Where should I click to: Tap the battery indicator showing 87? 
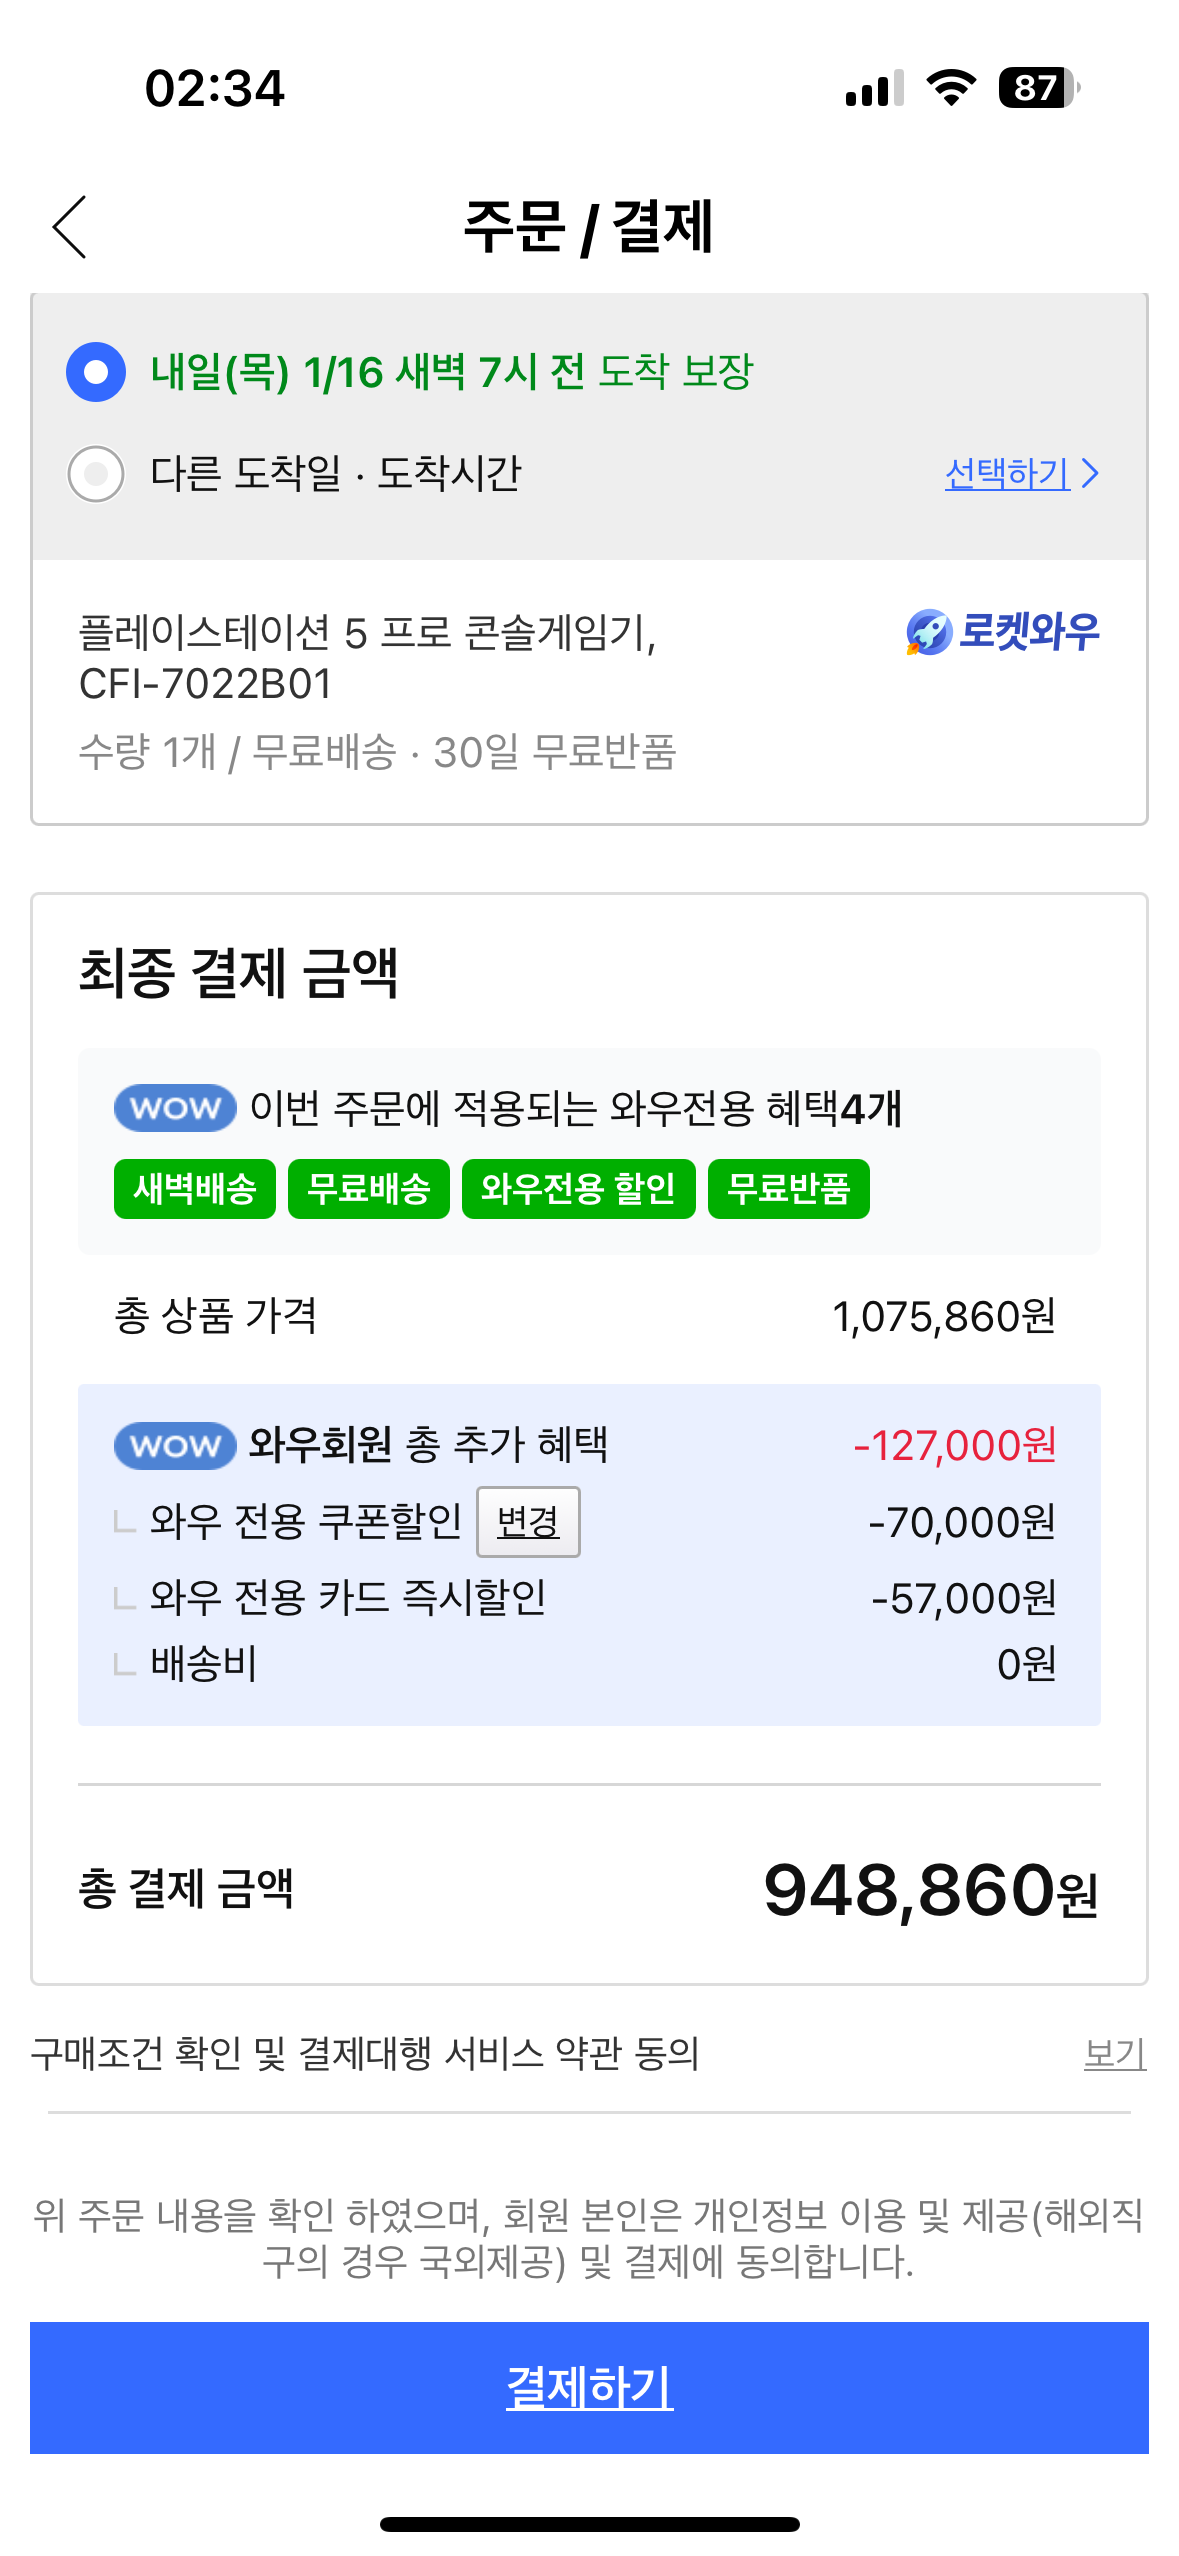pos(1038,88)
